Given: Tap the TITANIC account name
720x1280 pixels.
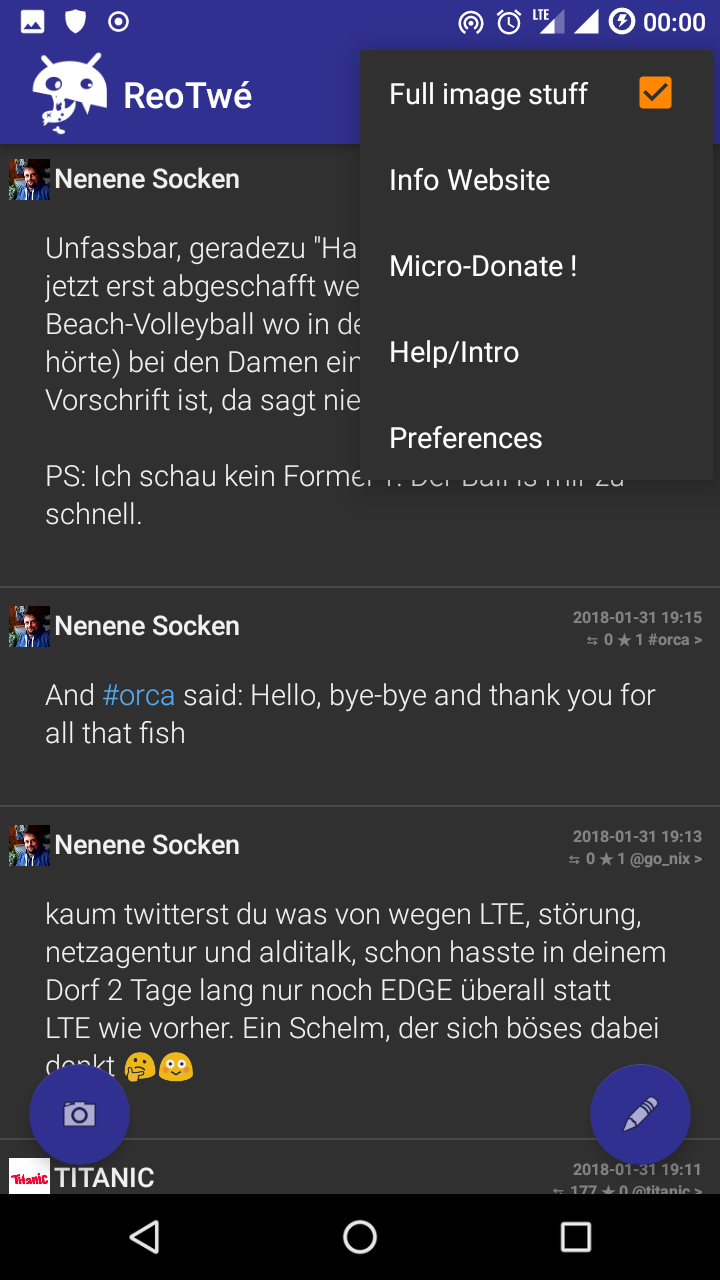Looking at the screenshot, I should 105,1177.
